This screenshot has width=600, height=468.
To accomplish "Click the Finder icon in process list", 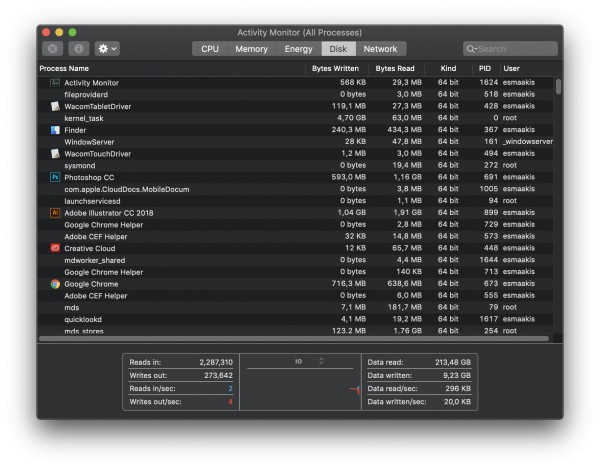I will 55,130.
